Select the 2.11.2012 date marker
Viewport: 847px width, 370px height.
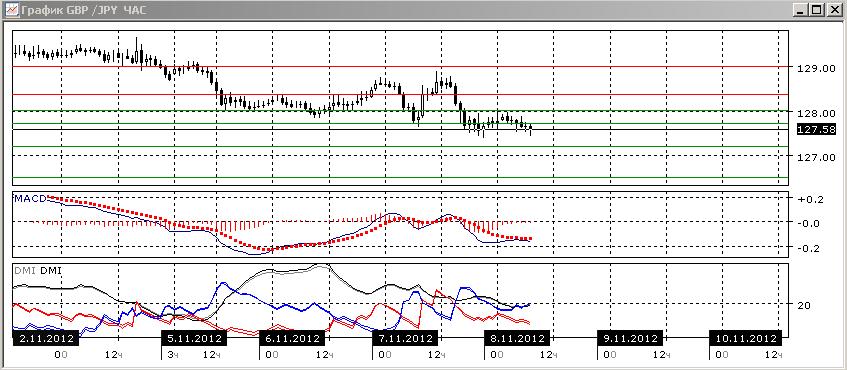click(x=45, y=339)
